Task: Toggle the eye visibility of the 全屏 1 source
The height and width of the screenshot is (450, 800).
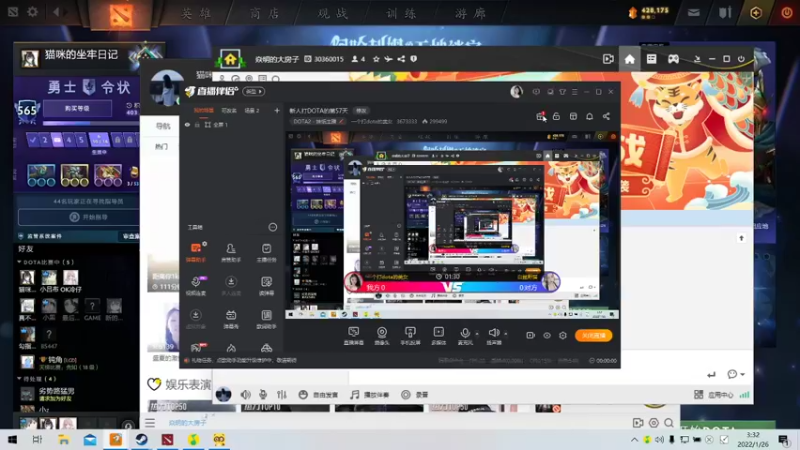Action: [187, 124]
